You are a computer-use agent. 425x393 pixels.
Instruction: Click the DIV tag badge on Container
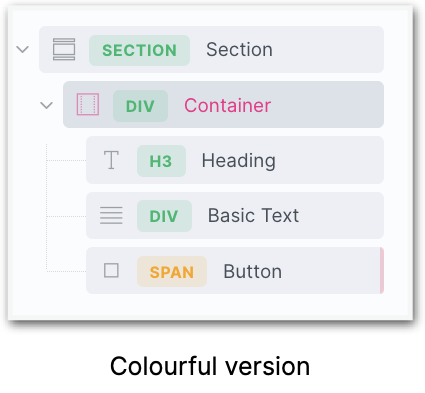click(x=140, y=106)
